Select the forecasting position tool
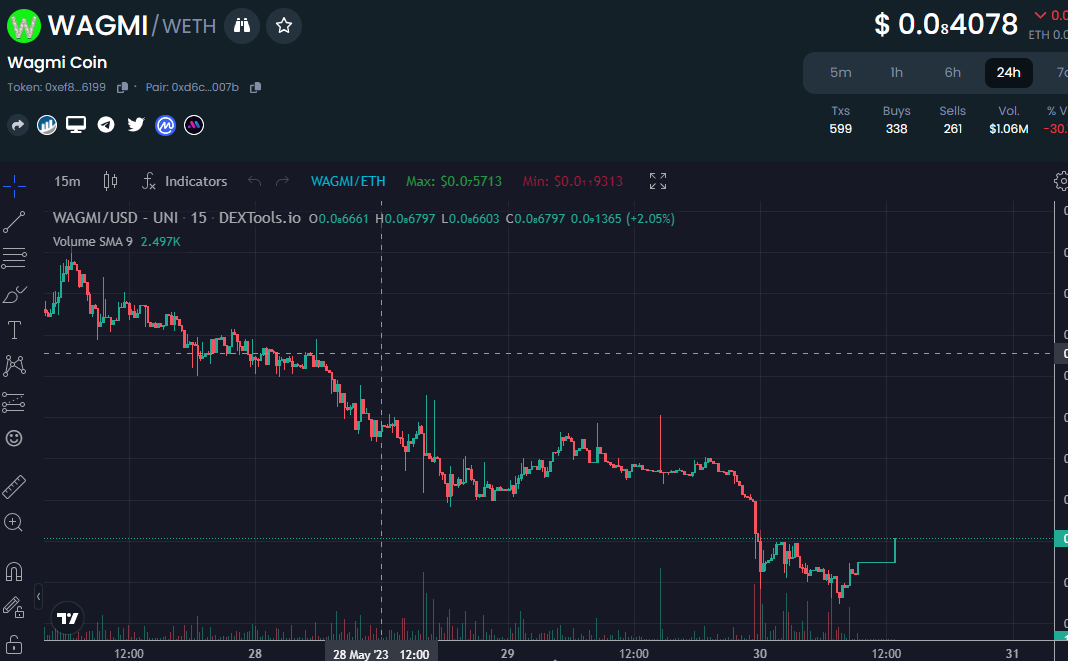Image resolution: width=1068 pixels, height=661 pixels. [x=14, y=402]
